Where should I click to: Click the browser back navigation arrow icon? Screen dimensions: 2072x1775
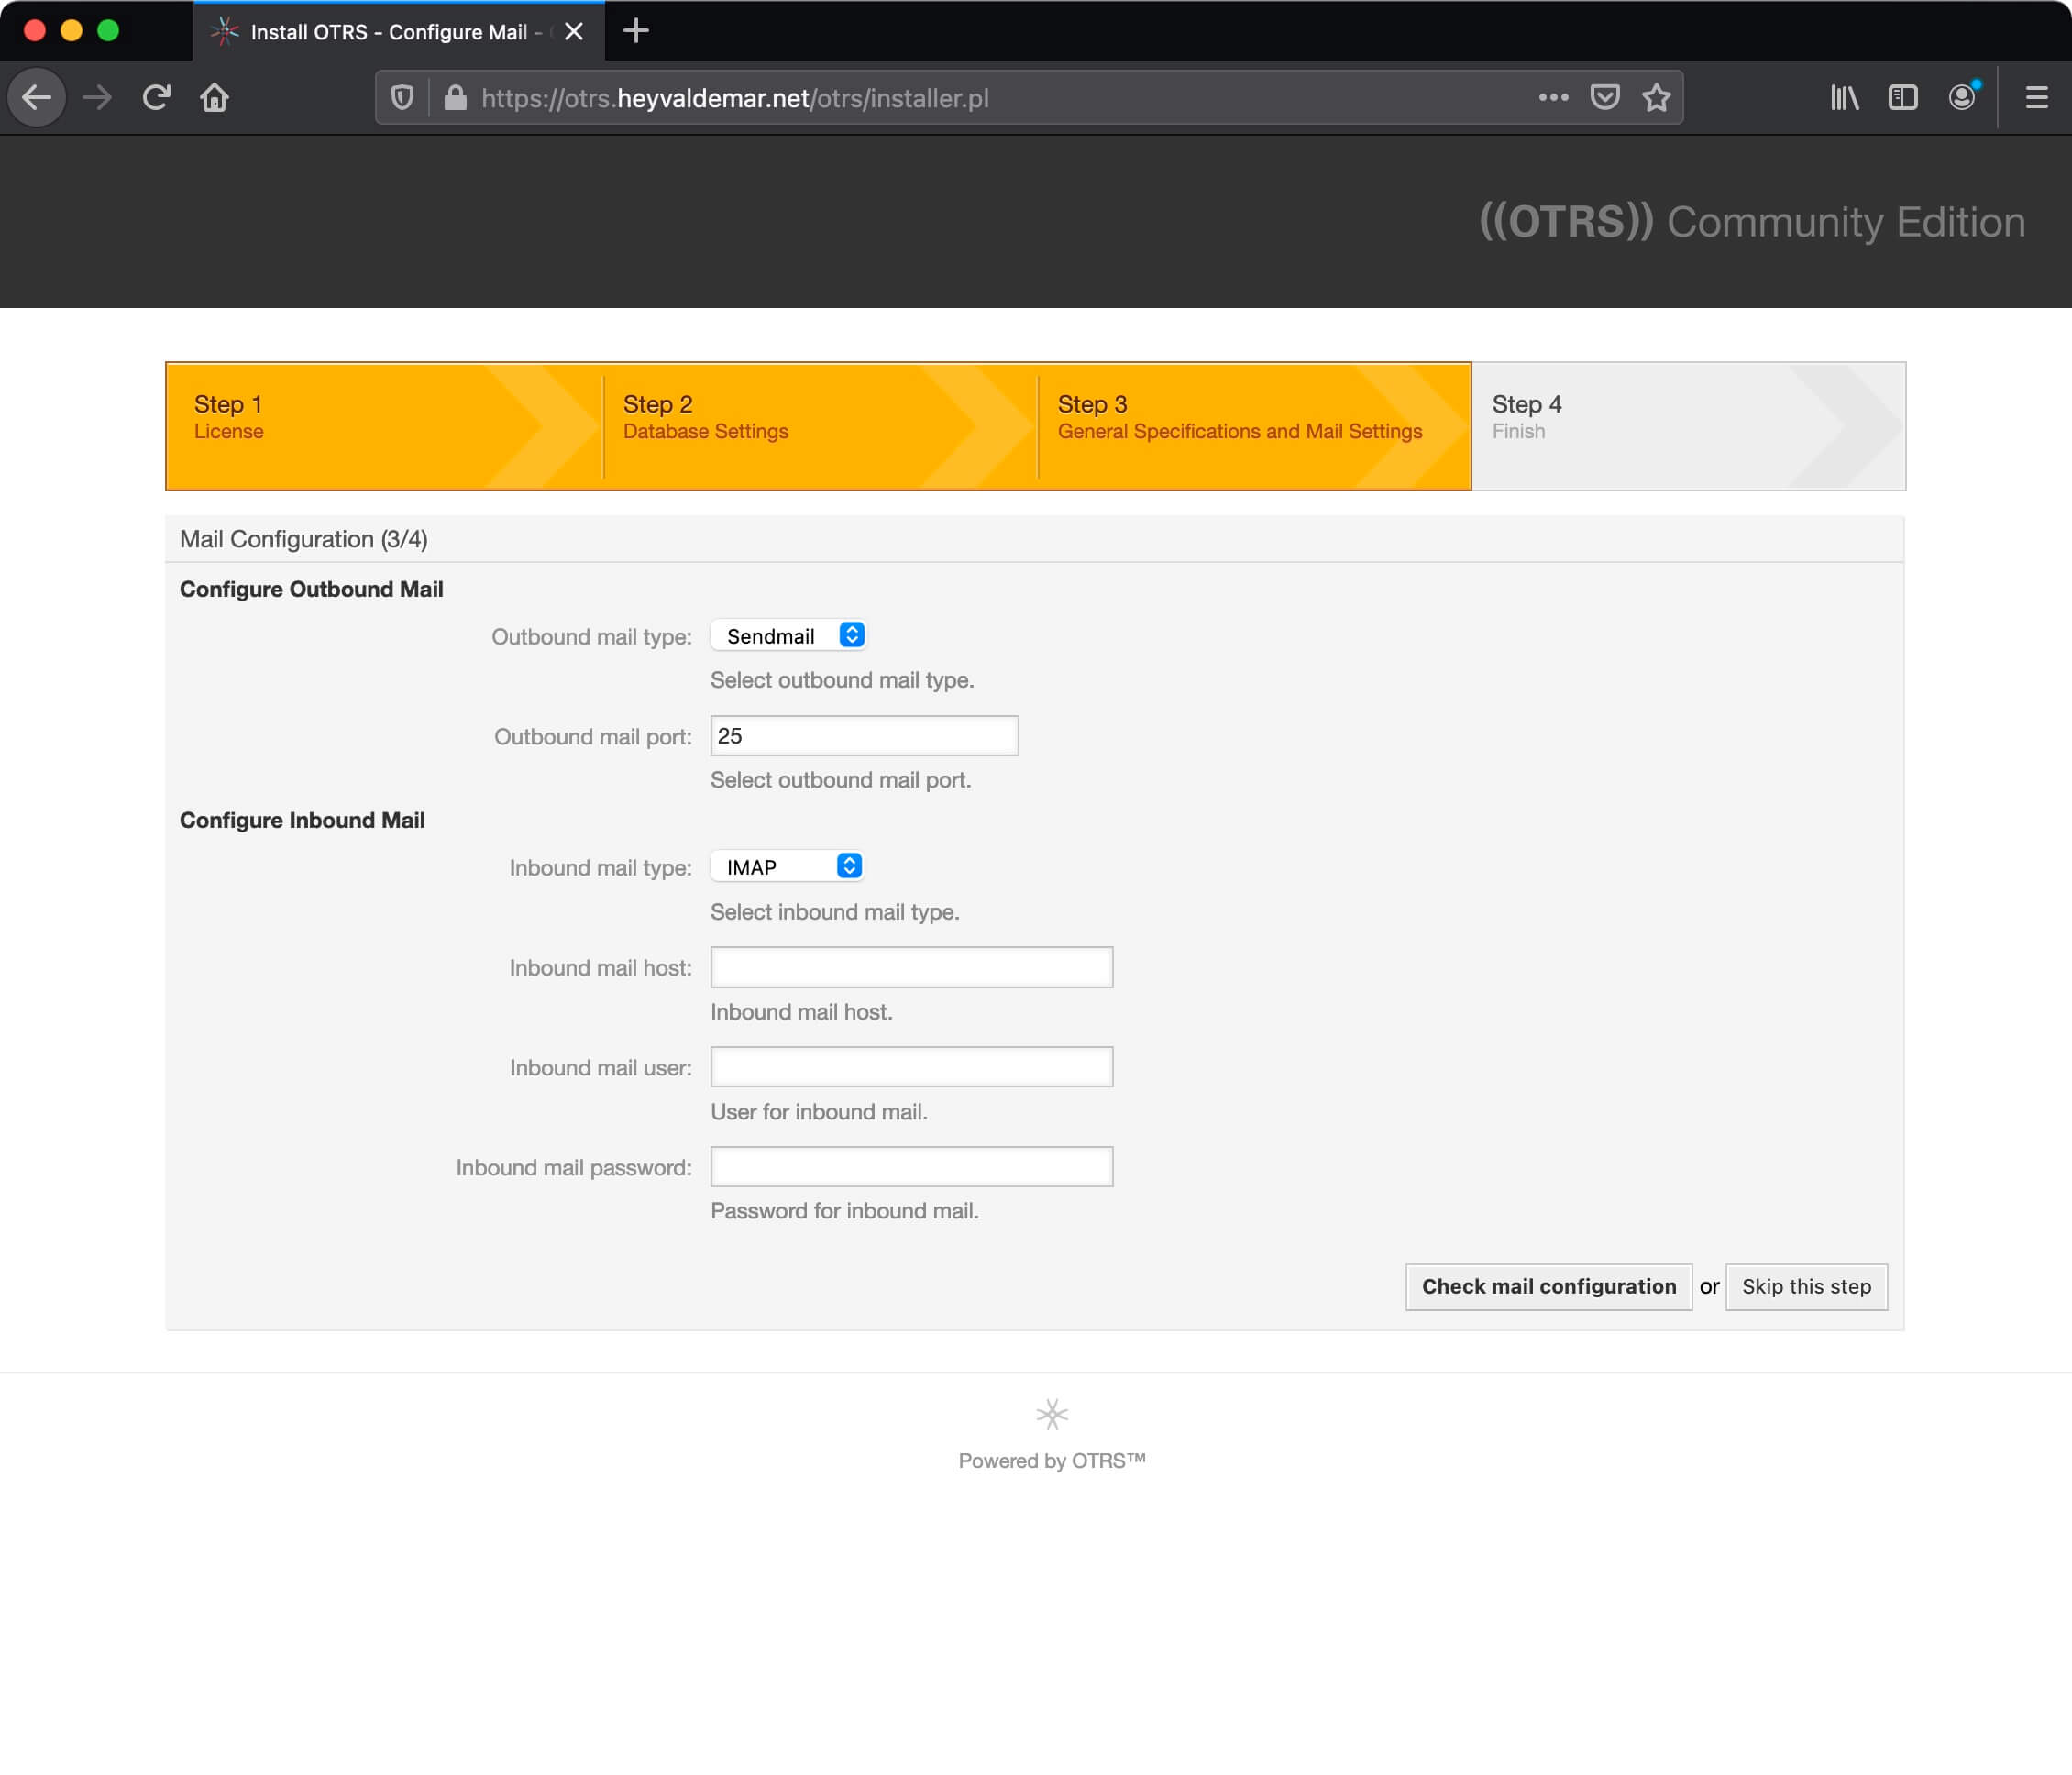[39, 97]
